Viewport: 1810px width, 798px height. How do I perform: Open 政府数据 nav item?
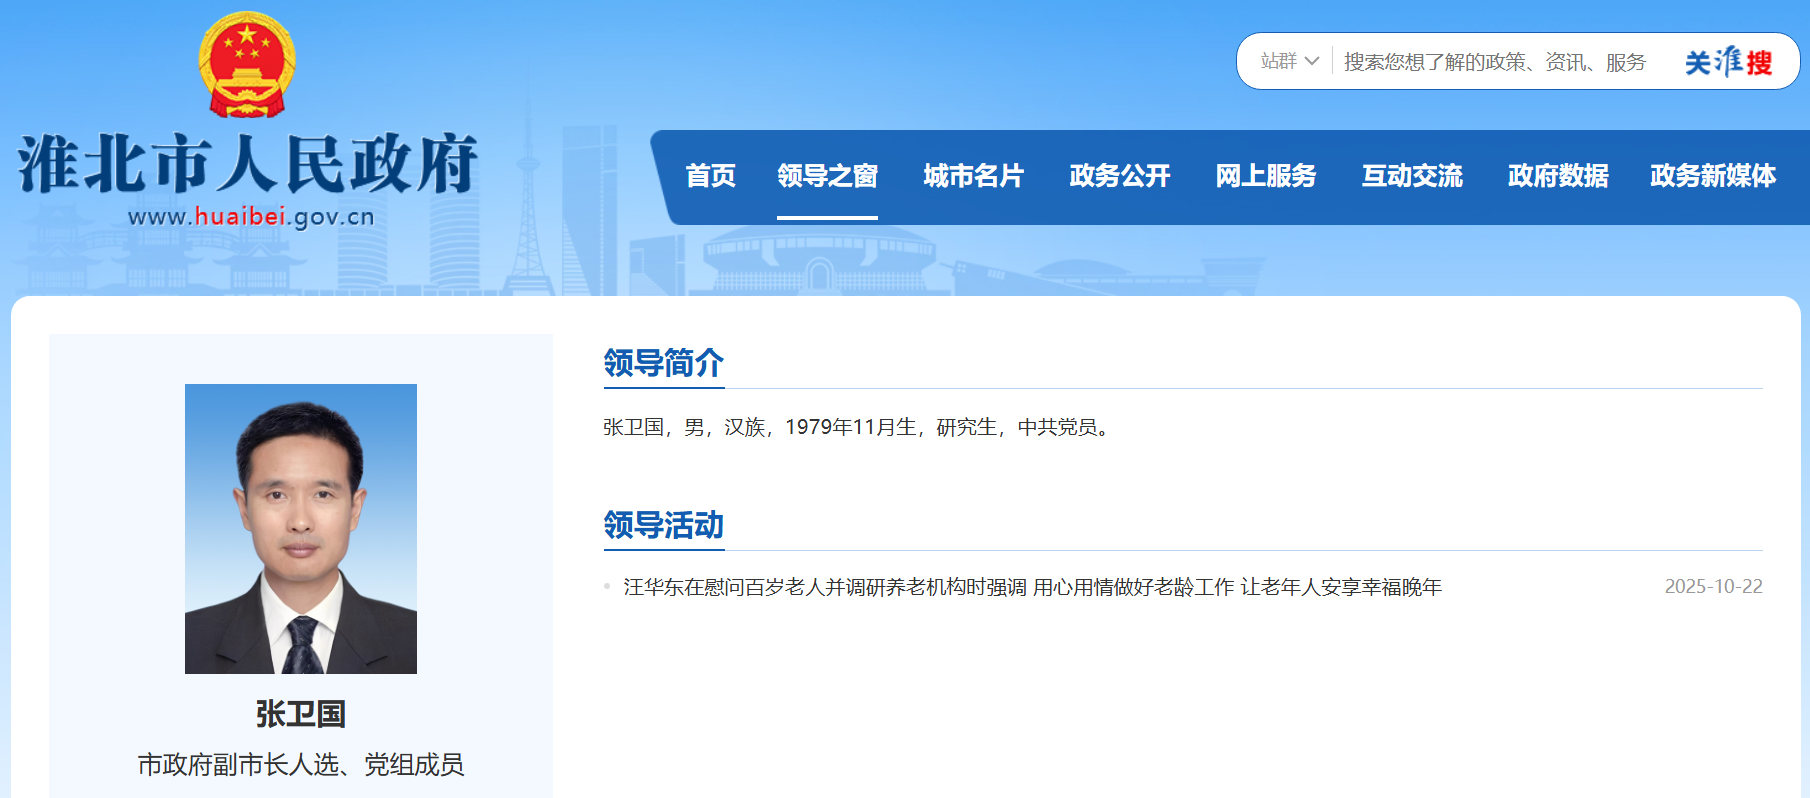(1558, 176)
